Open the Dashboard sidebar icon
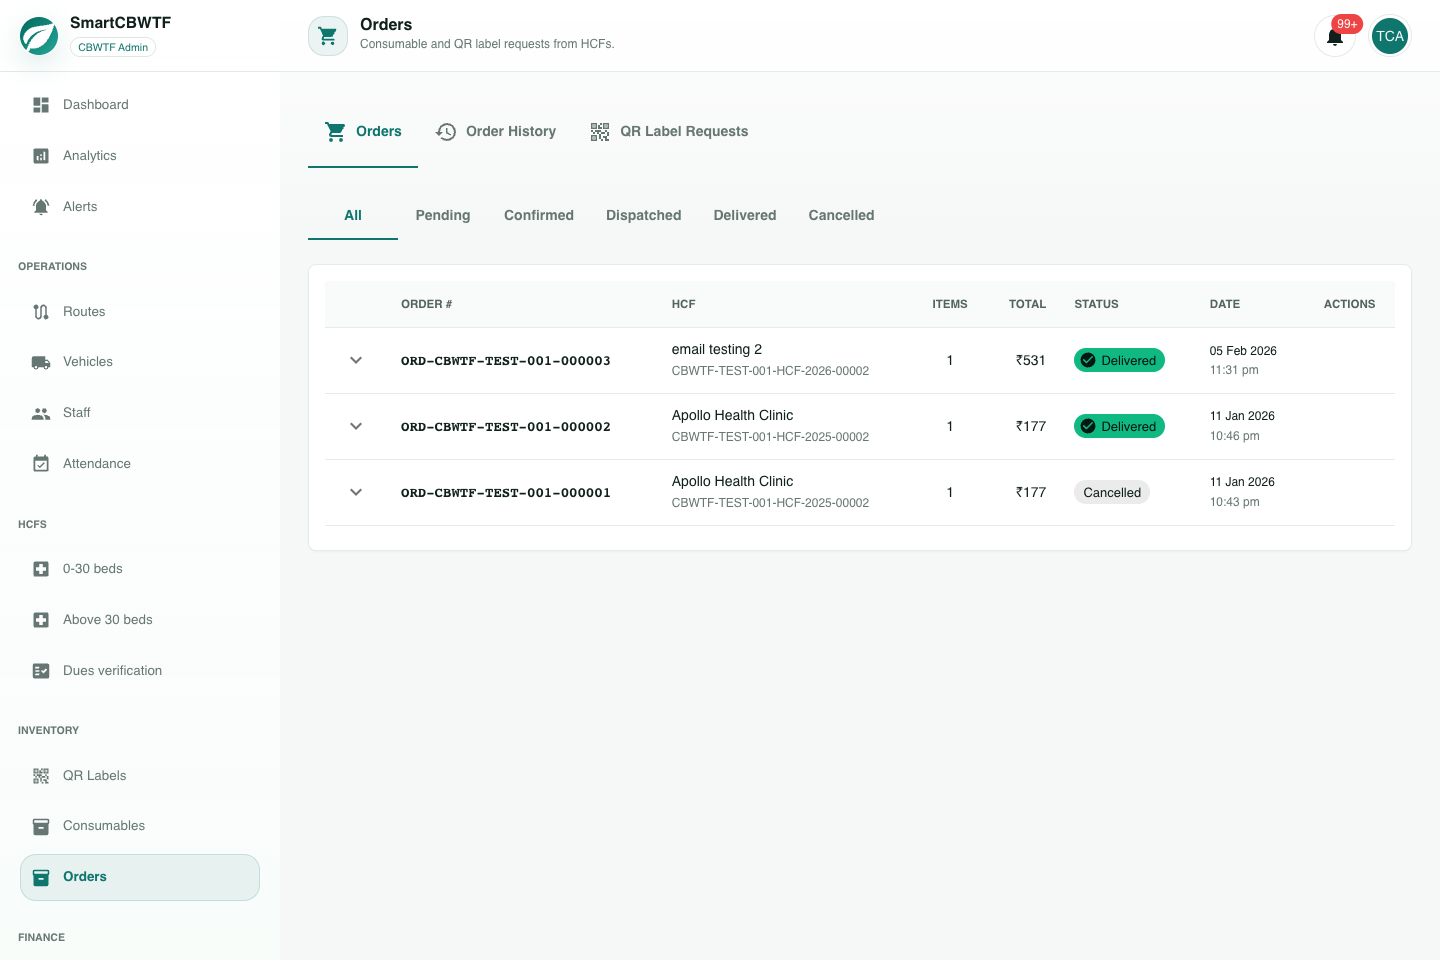Screen dimensions: 1440x960 tap(41, 105)
